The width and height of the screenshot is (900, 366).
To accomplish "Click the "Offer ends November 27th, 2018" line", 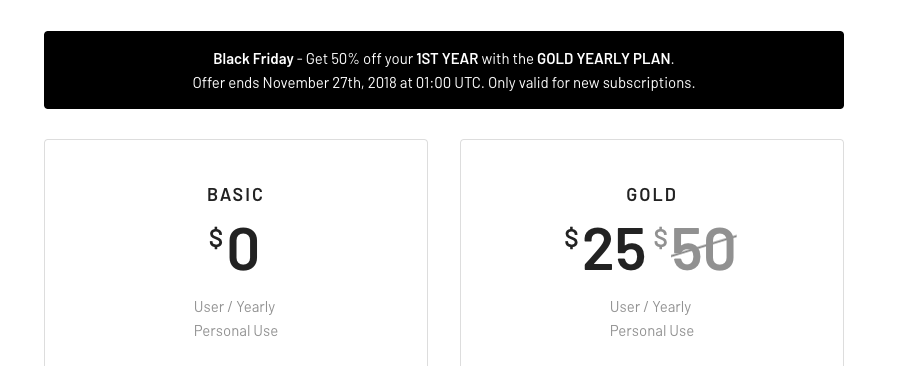I will 295,83.
